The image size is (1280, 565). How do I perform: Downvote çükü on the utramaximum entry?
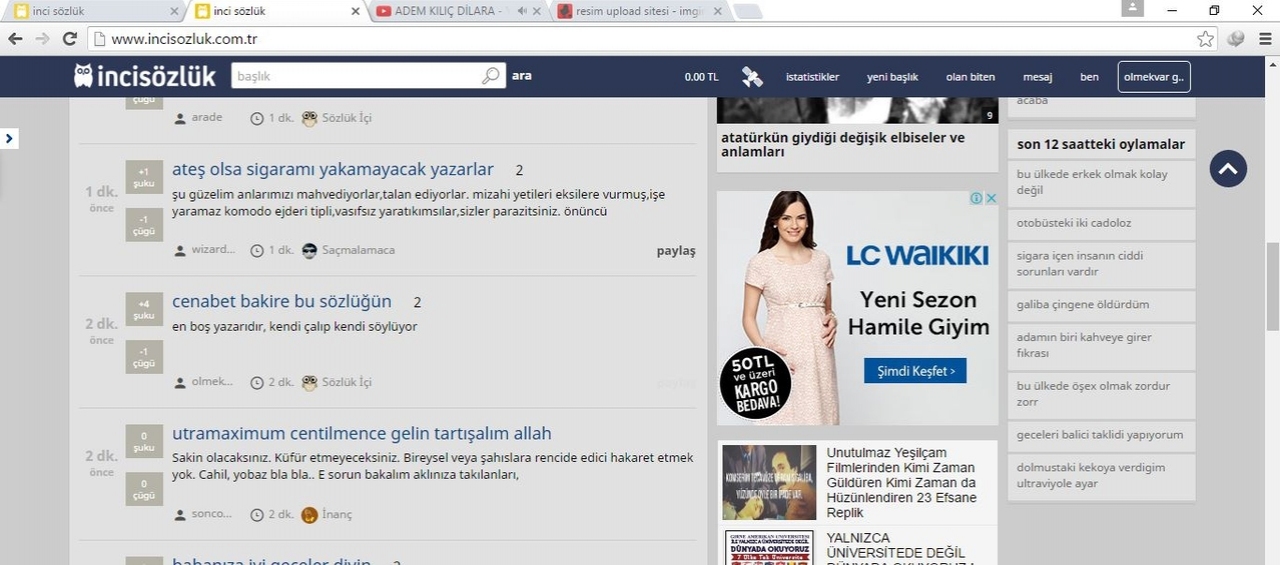144,489
